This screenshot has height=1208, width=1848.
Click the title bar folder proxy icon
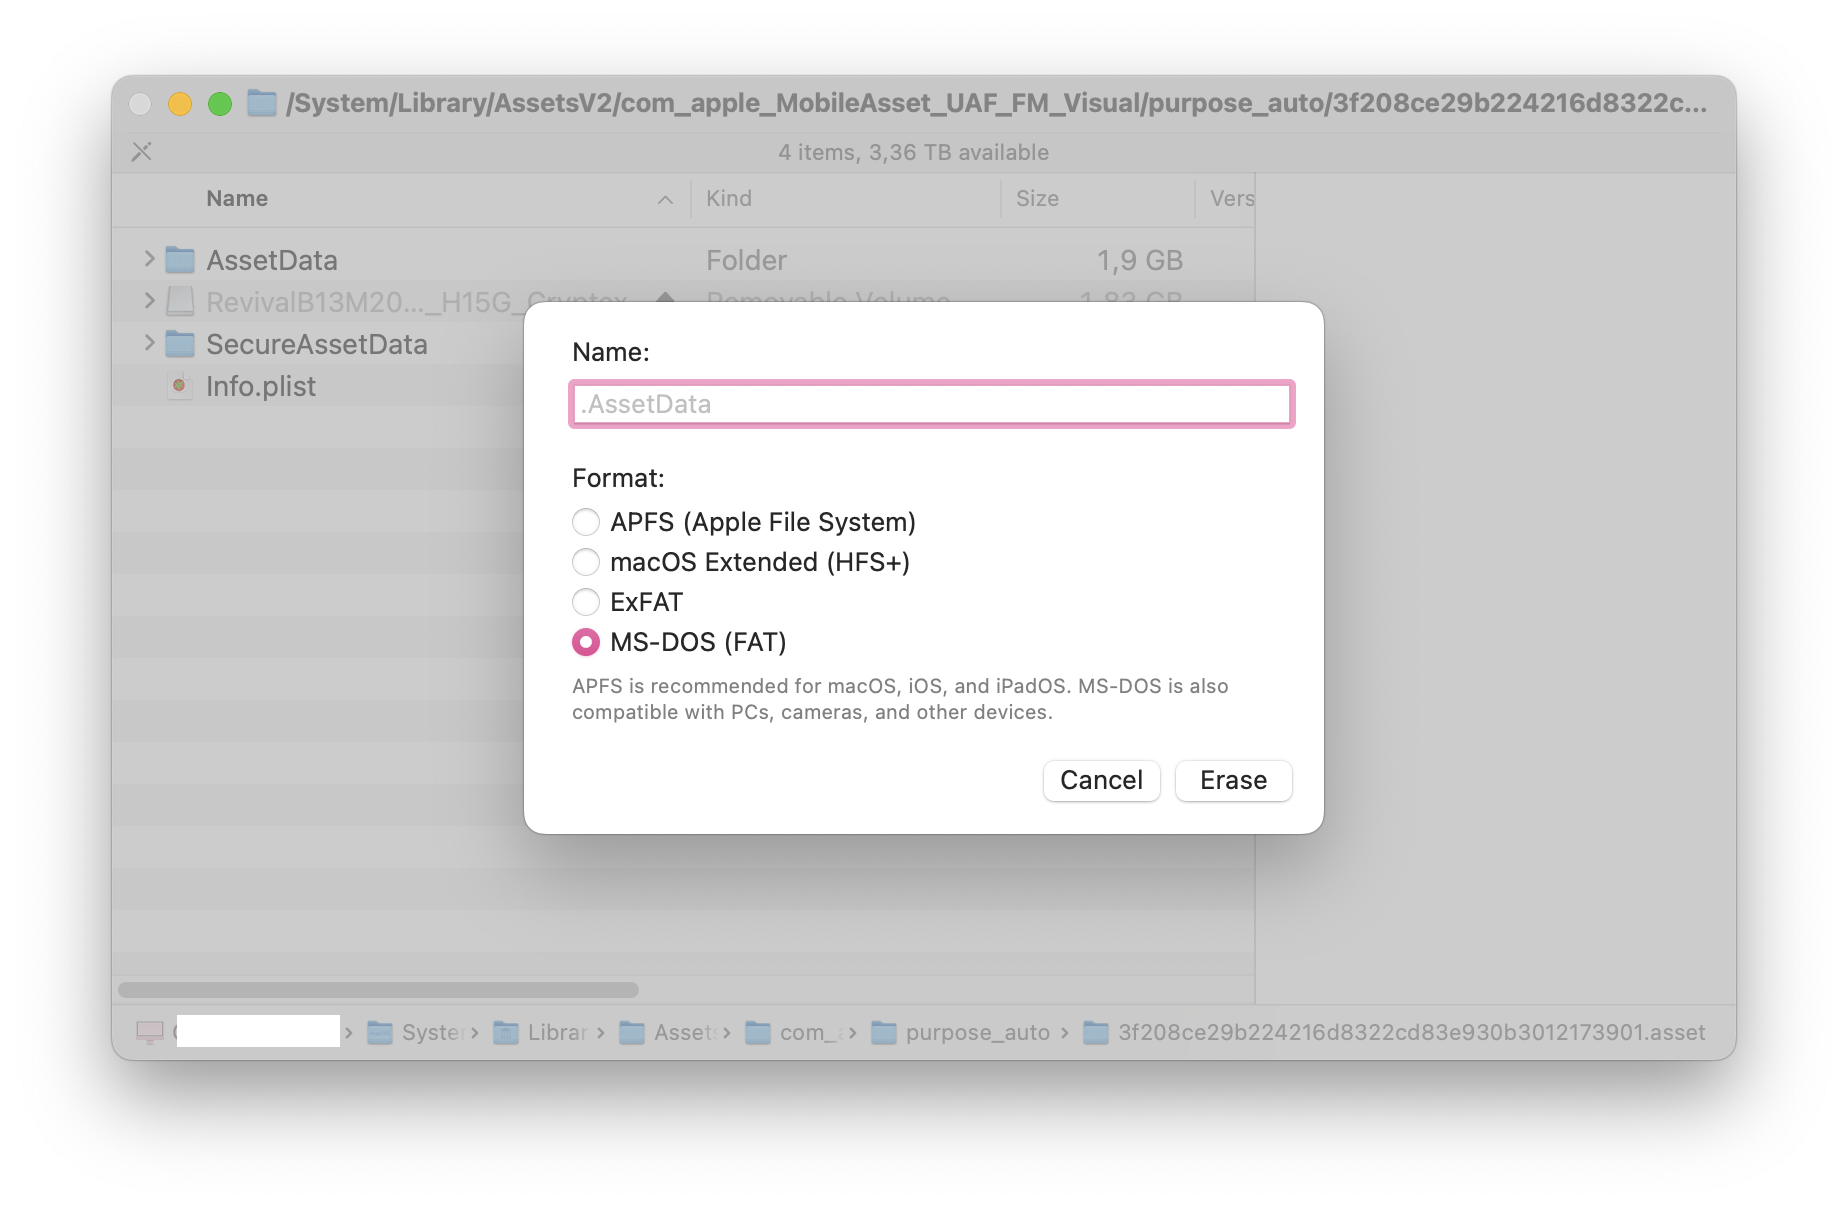click(x=262, y=103)
